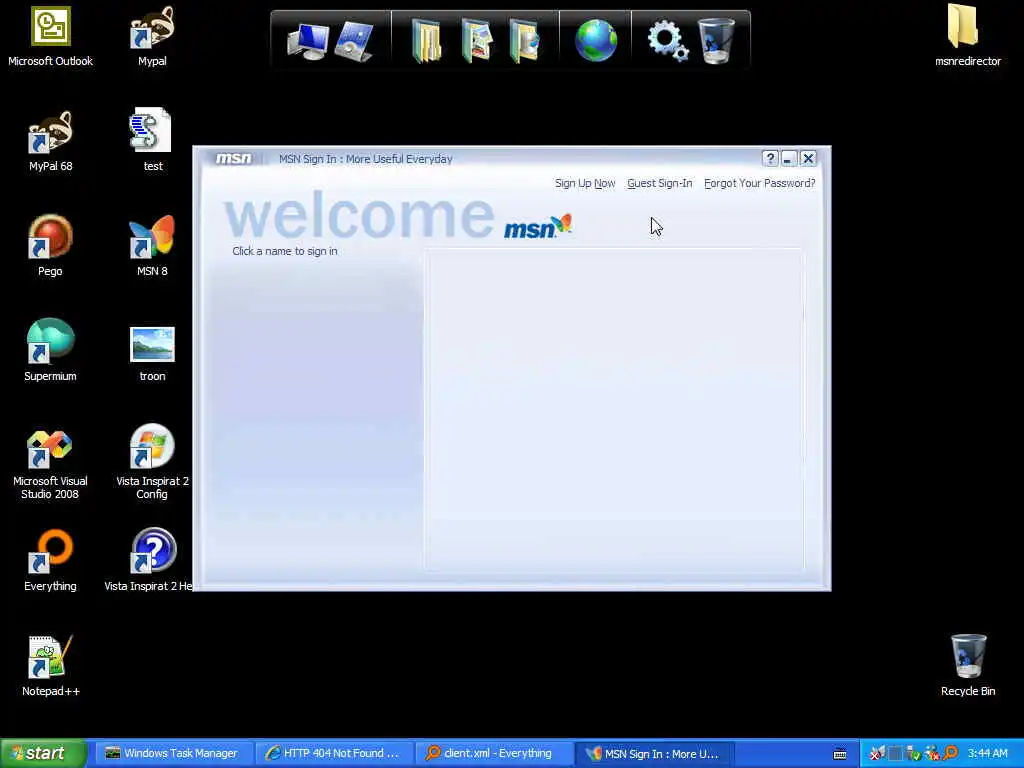The width and height of the screenshot is (1024, 768).
Task: Click the globe network icon in dock
Action: tap(596, 40)
